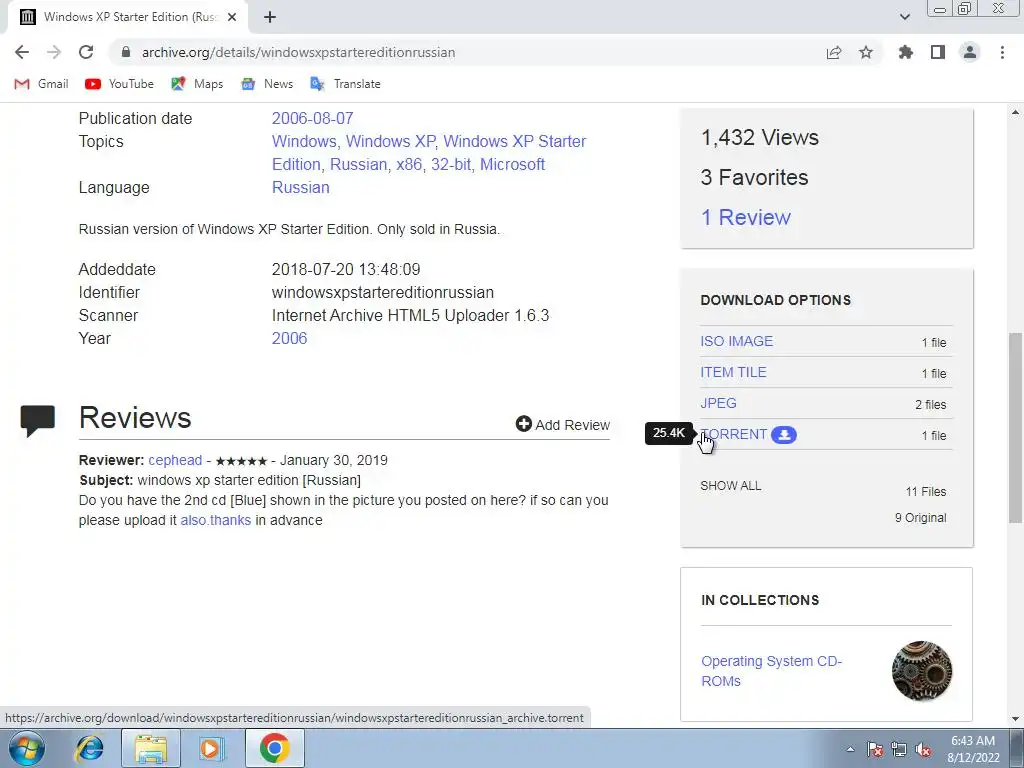Click the 1,432 Views text
The image size is (1024, 768).
(x=760, y=137)
